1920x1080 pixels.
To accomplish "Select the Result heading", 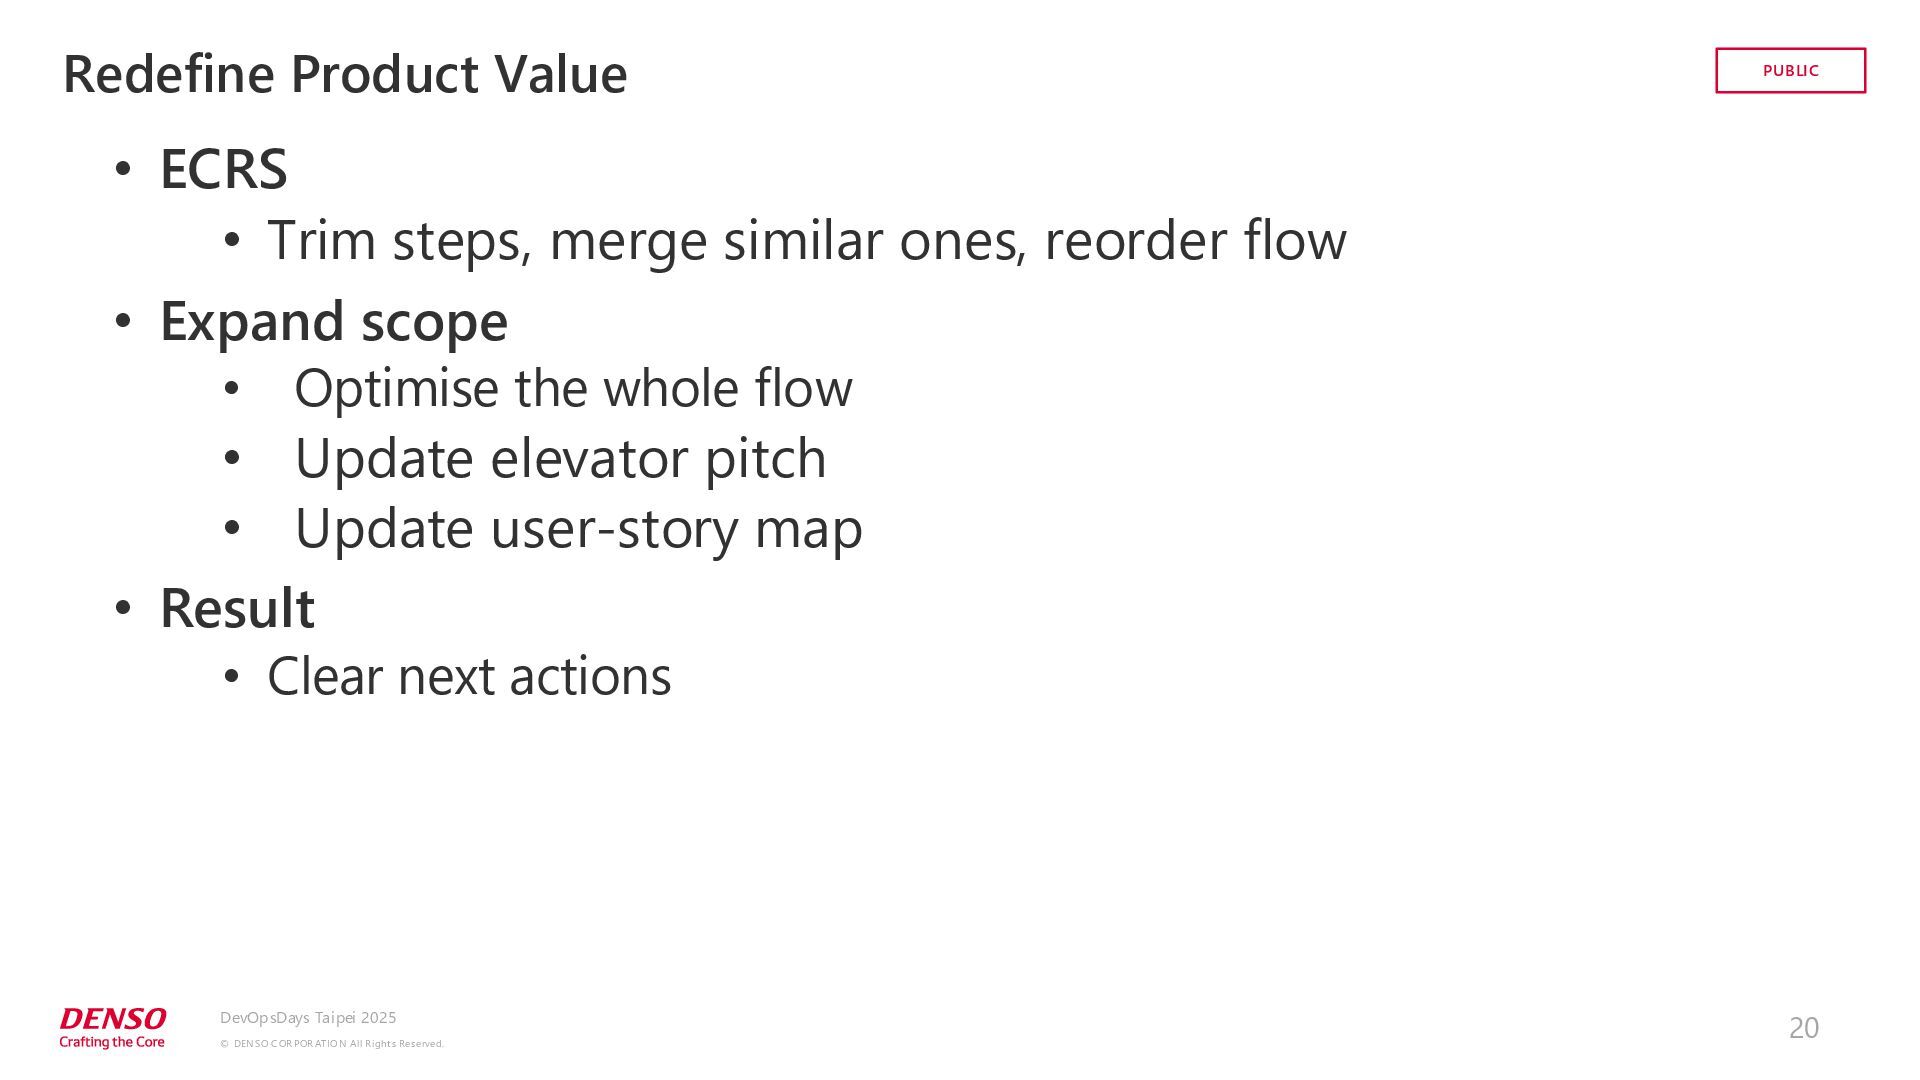I will pyautogui.click(x=237, y=608).
